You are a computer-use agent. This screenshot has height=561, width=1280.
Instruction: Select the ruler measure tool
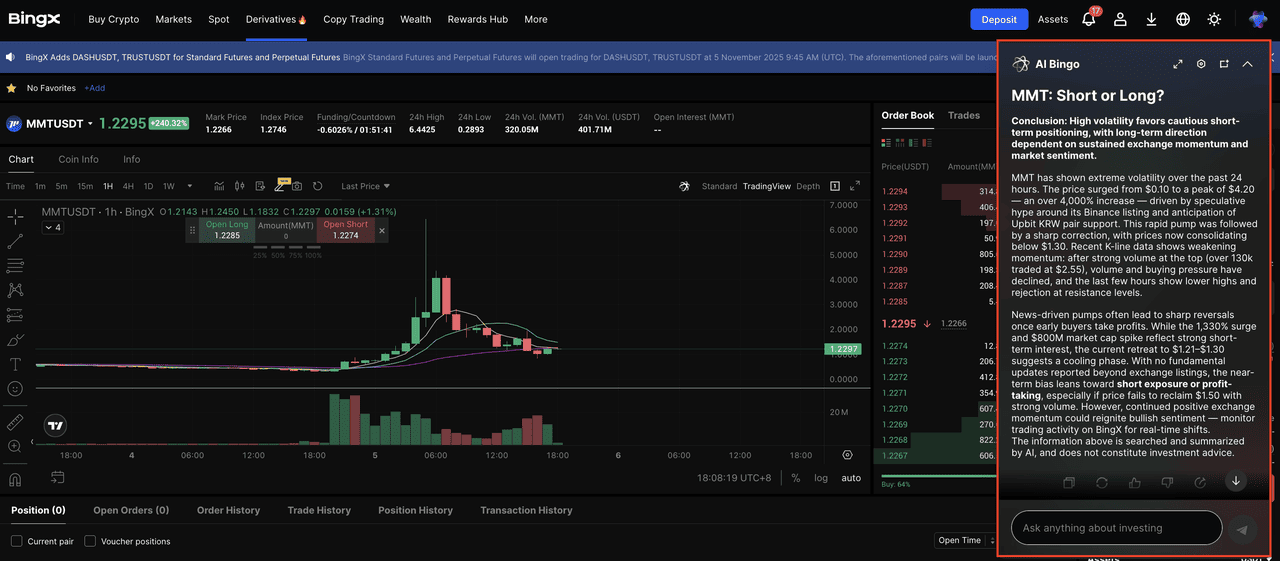(15, 422)
